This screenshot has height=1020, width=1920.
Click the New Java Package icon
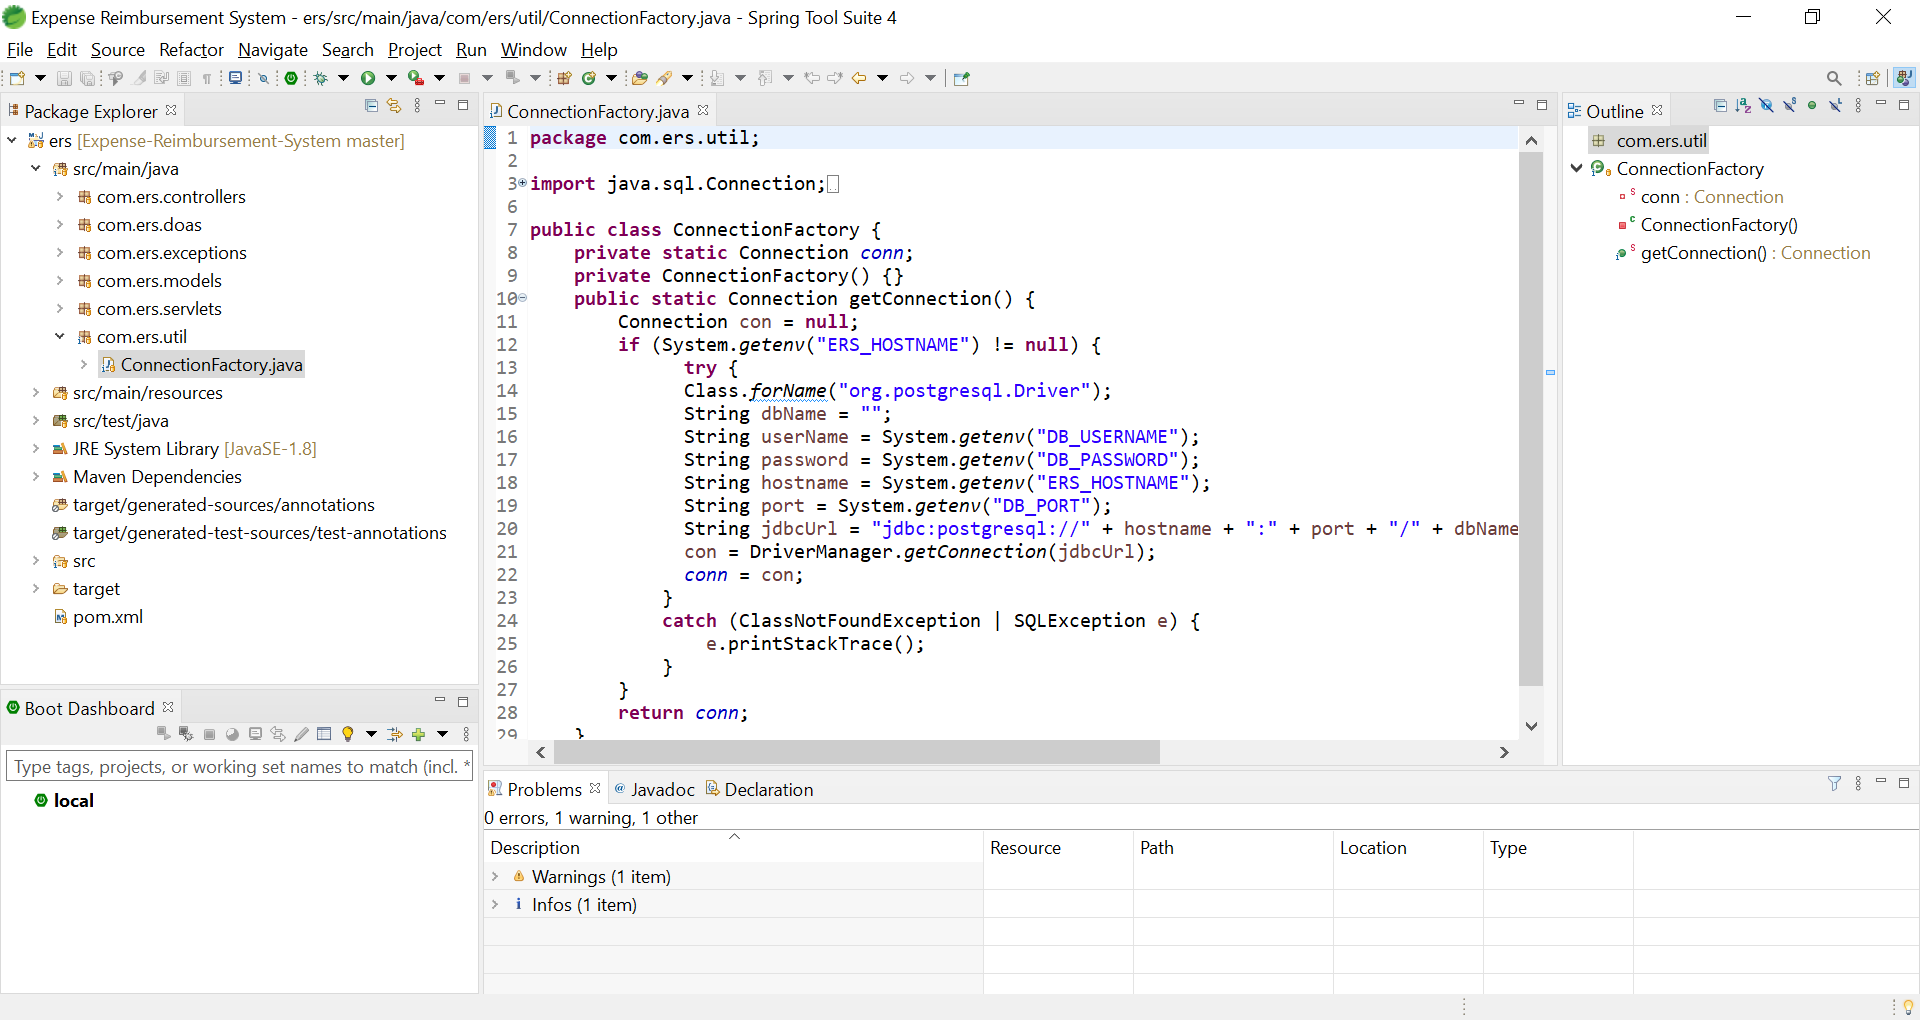pyautogui.click(x=563, y=78)
